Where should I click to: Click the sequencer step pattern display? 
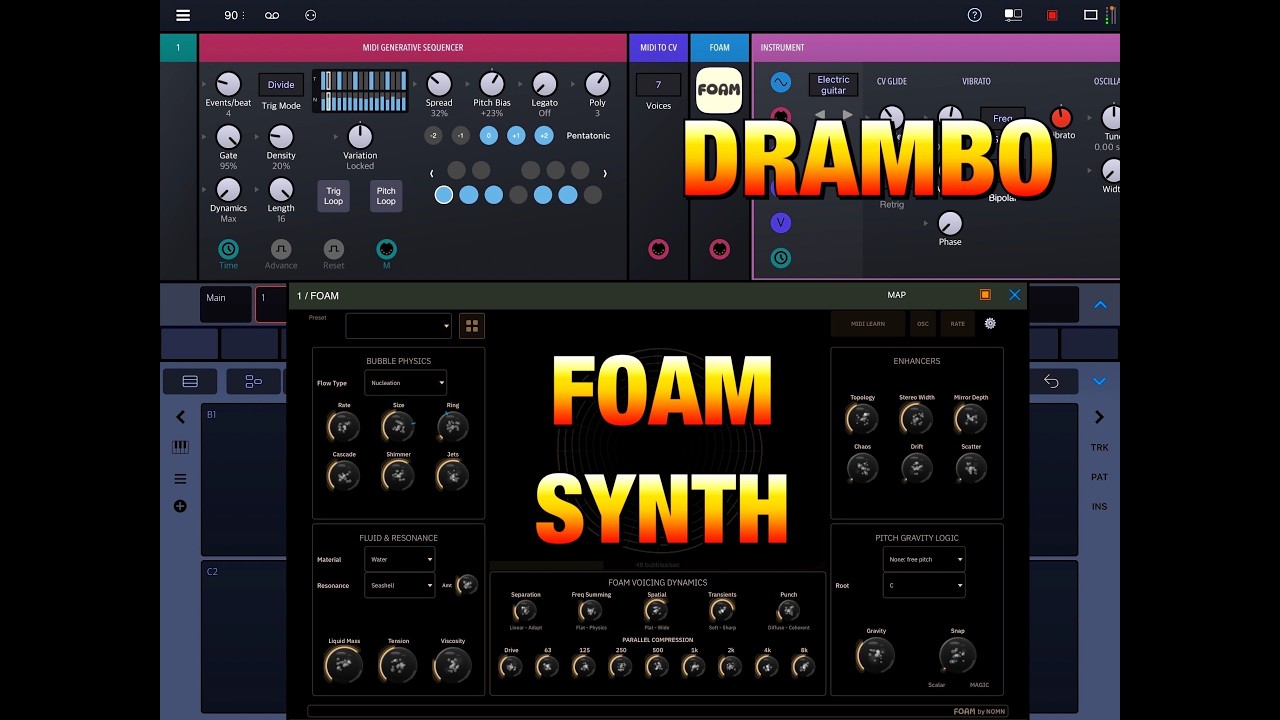click(x=360, y=91)
